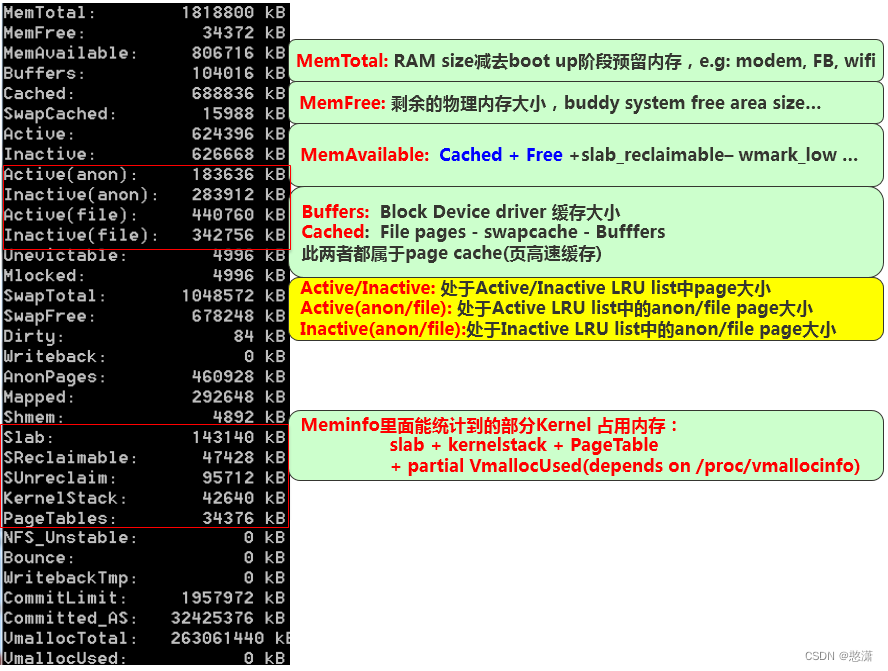This screenshot has height=671, width=888.
Task: Select the Mlocked 4996 kB row
Action: (144, 276)
